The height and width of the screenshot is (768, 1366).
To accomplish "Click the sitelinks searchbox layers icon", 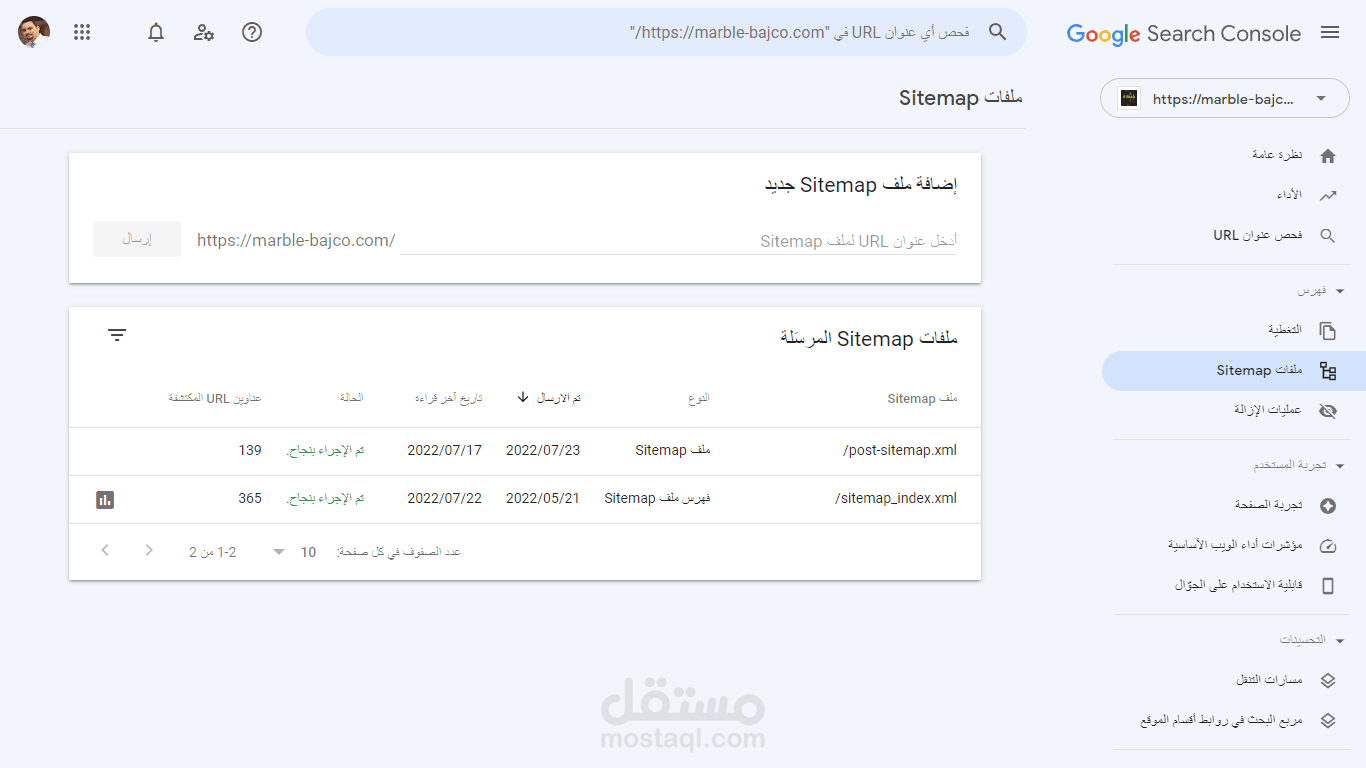I will [1328, 721].
